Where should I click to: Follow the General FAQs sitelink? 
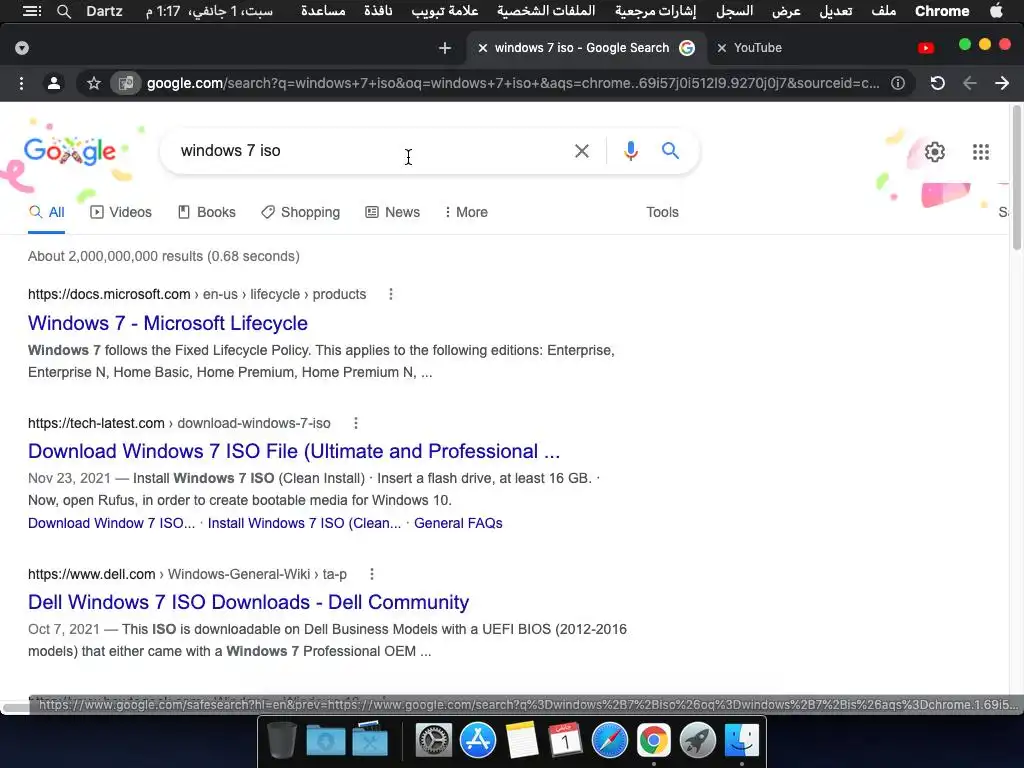[458, 523]
